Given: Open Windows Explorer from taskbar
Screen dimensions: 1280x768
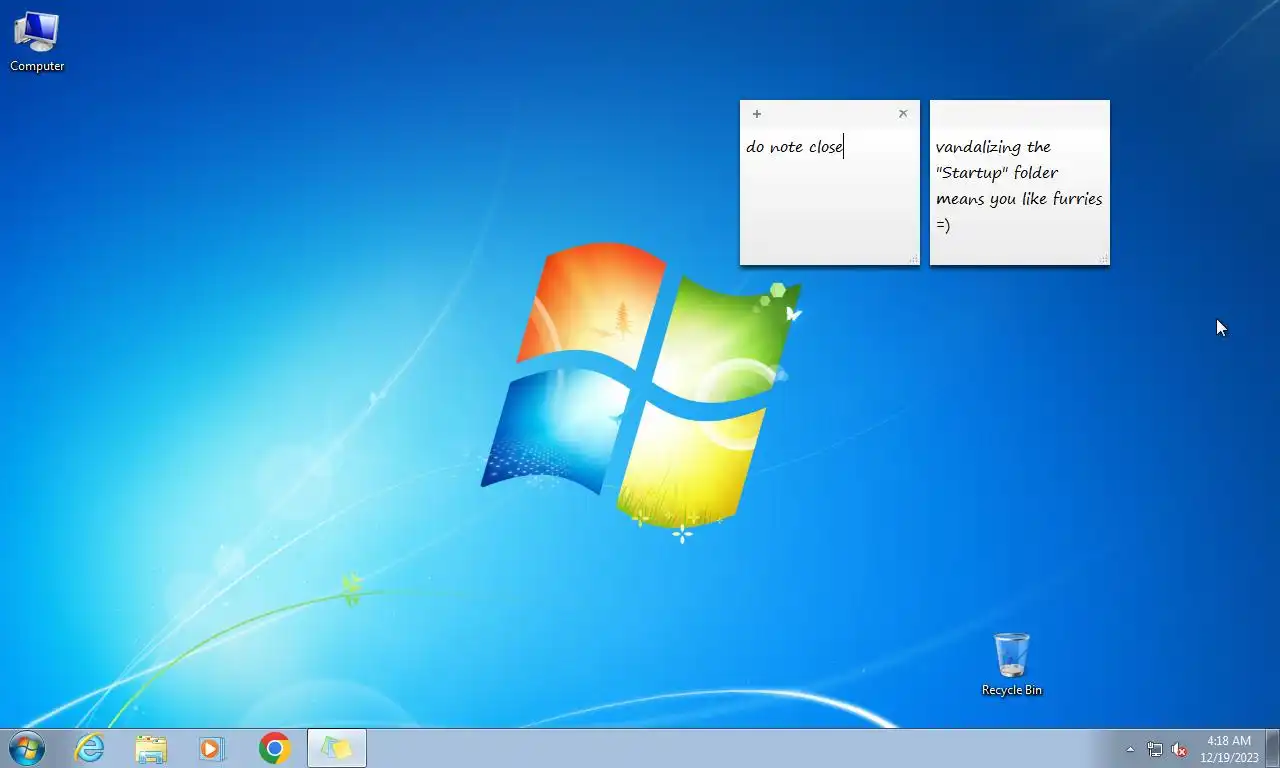Looking at the screenshot, I should (x=151, y=748).
